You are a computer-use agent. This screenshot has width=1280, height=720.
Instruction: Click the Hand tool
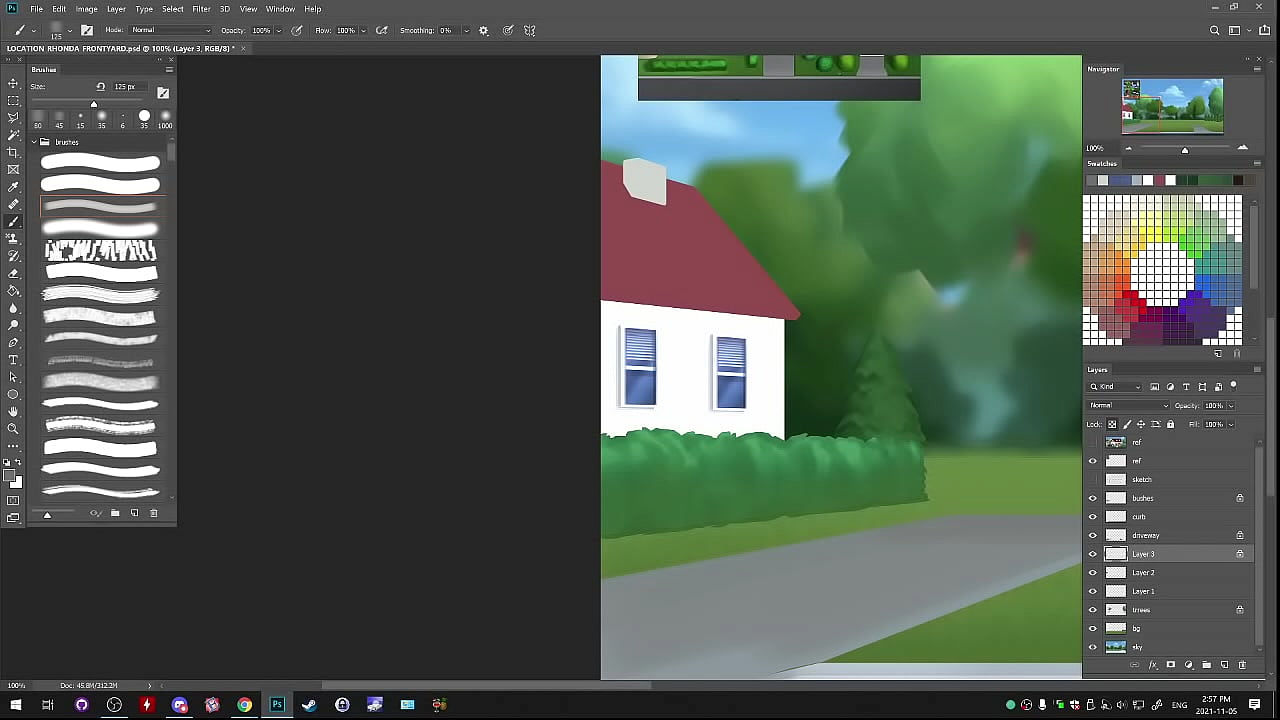13,411
